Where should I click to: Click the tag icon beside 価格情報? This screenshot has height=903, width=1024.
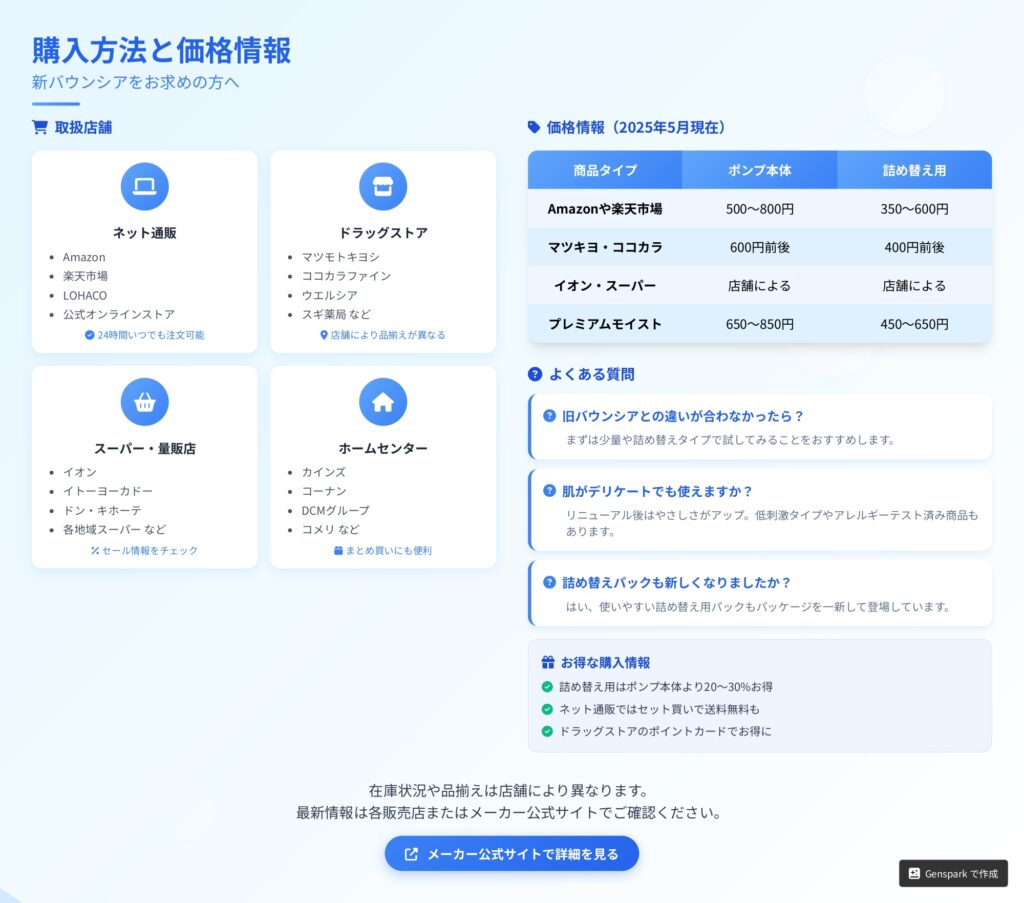click(x=534, y=127)
